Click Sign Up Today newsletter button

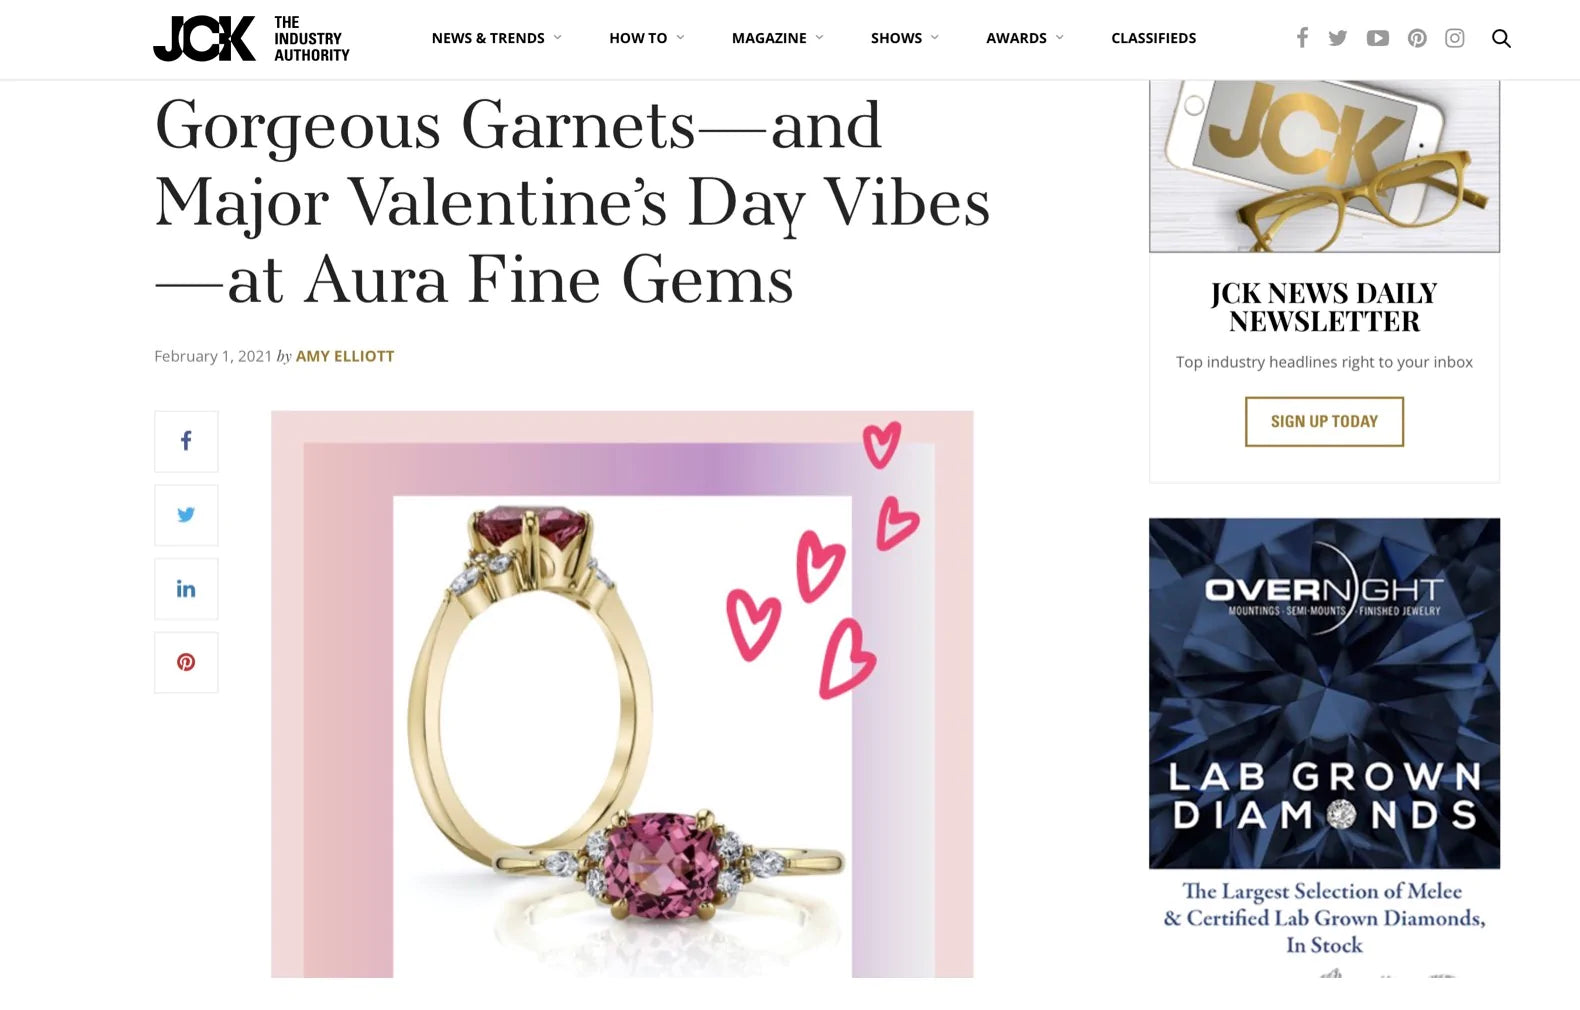pyautogui.click(x=1324, y=421)
